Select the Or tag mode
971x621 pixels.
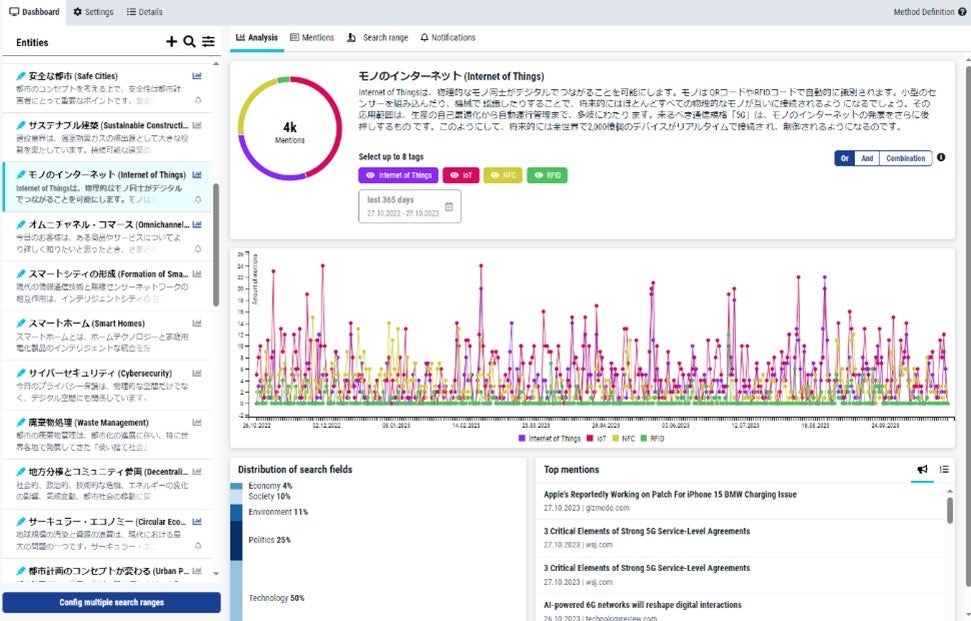click(x=844, y=158)
